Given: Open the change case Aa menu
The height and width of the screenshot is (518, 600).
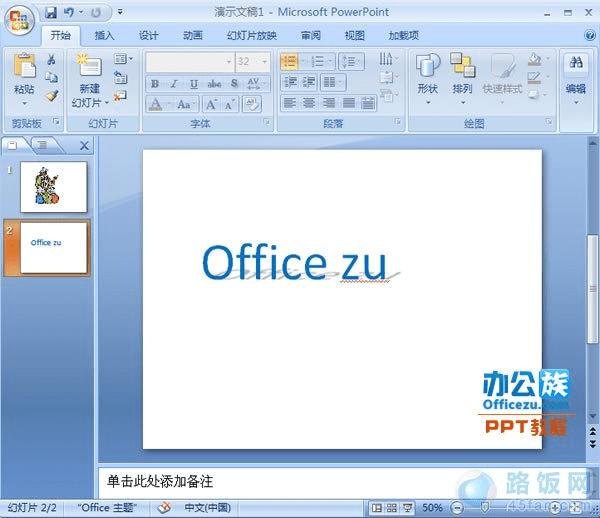Looking at the screenshot, I should [186, 104].
